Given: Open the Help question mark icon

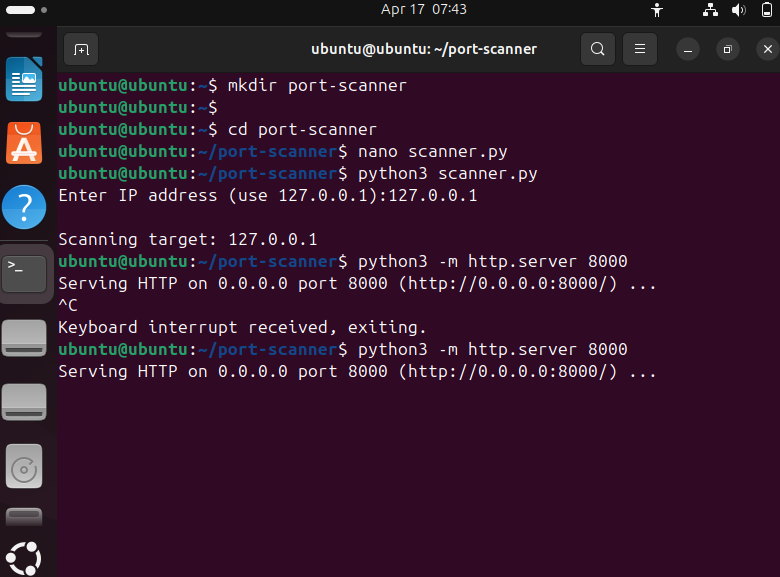Looking at the screenshot, I should click(25, 207).
